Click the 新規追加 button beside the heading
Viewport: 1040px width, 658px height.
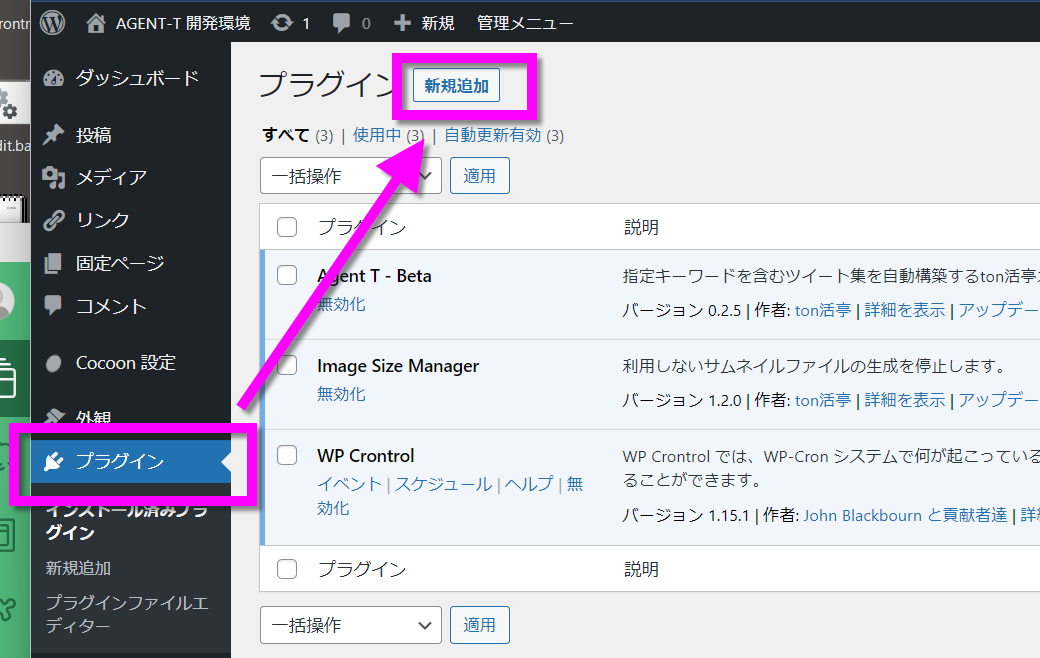tap(456, 86)
